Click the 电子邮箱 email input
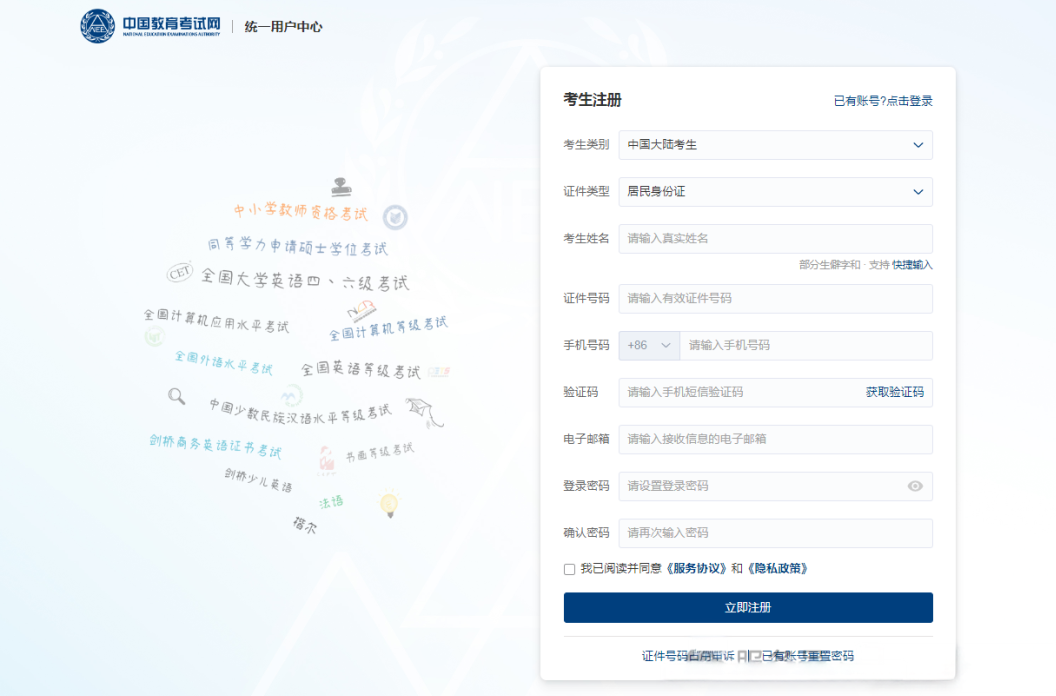Viewport: 1056px width, 696px height. click(x=775, y=439)
